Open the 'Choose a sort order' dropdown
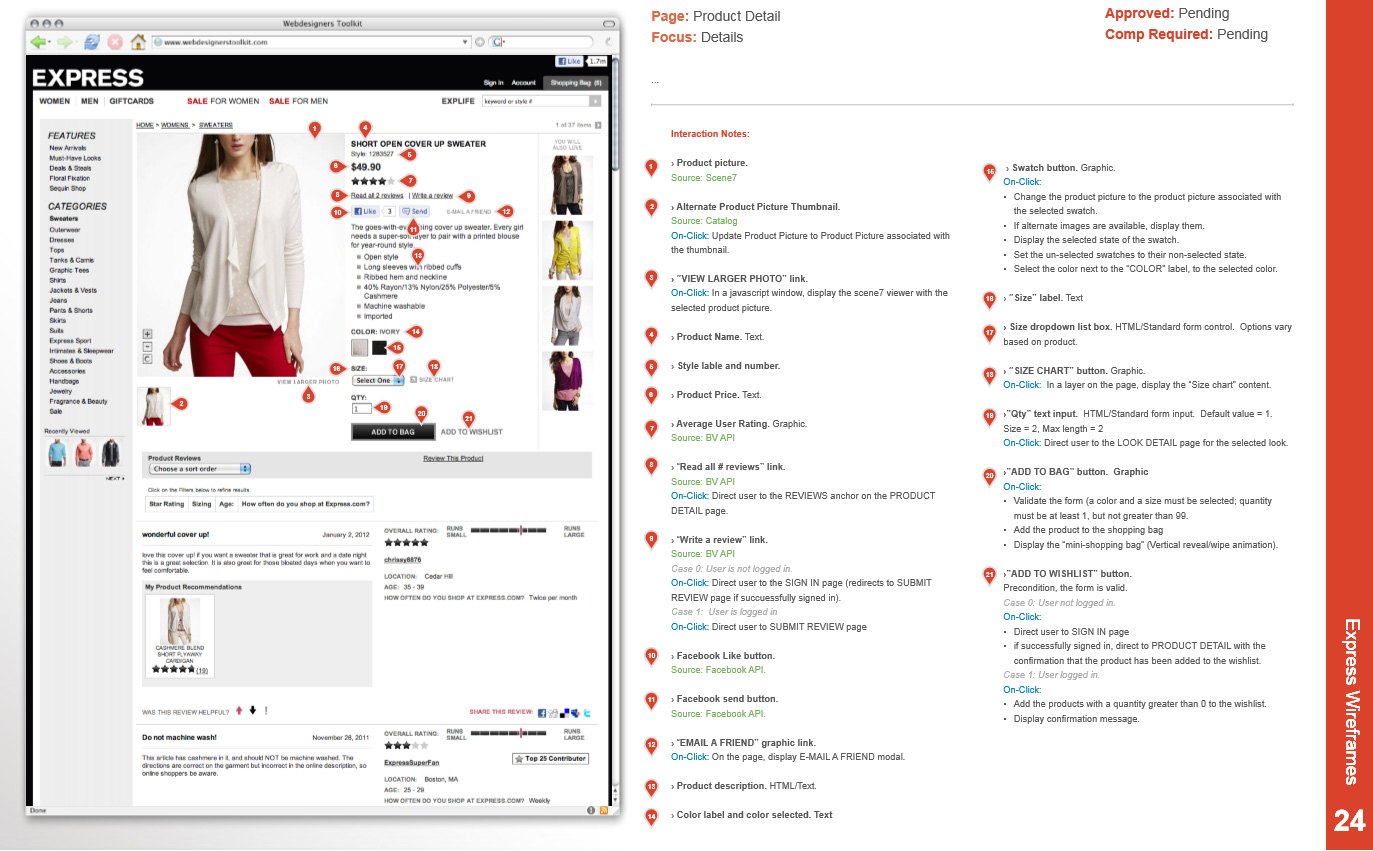This screenshot has width=1373, height=851. click(200, 468)
